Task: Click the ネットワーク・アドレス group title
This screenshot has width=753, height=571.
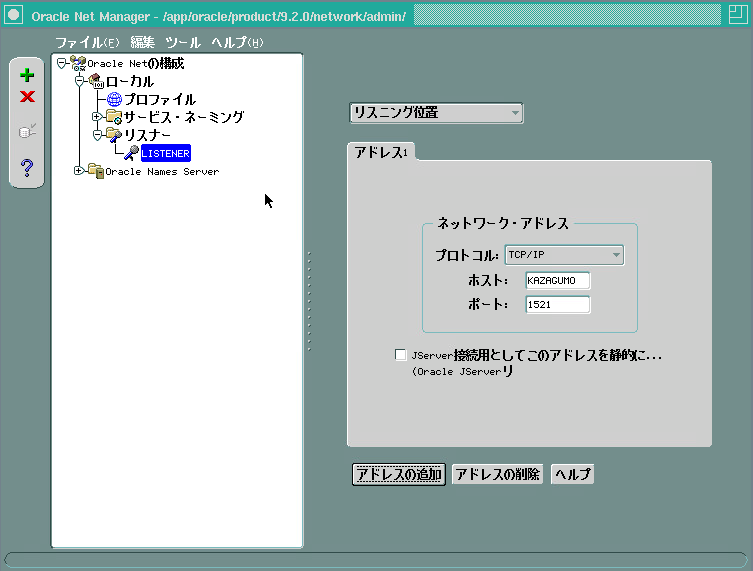Action: (x=502, y=223)
